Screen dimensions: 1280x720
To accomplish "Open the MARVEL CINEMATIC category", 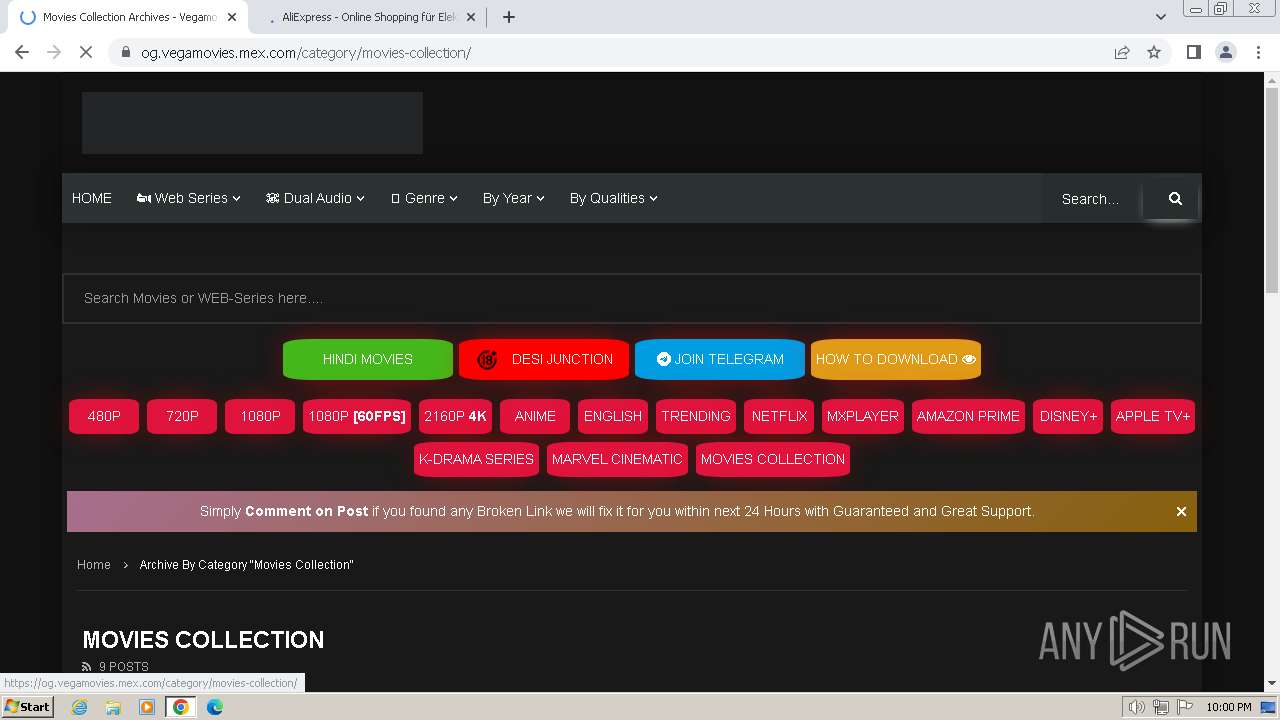I will [617, 459].
